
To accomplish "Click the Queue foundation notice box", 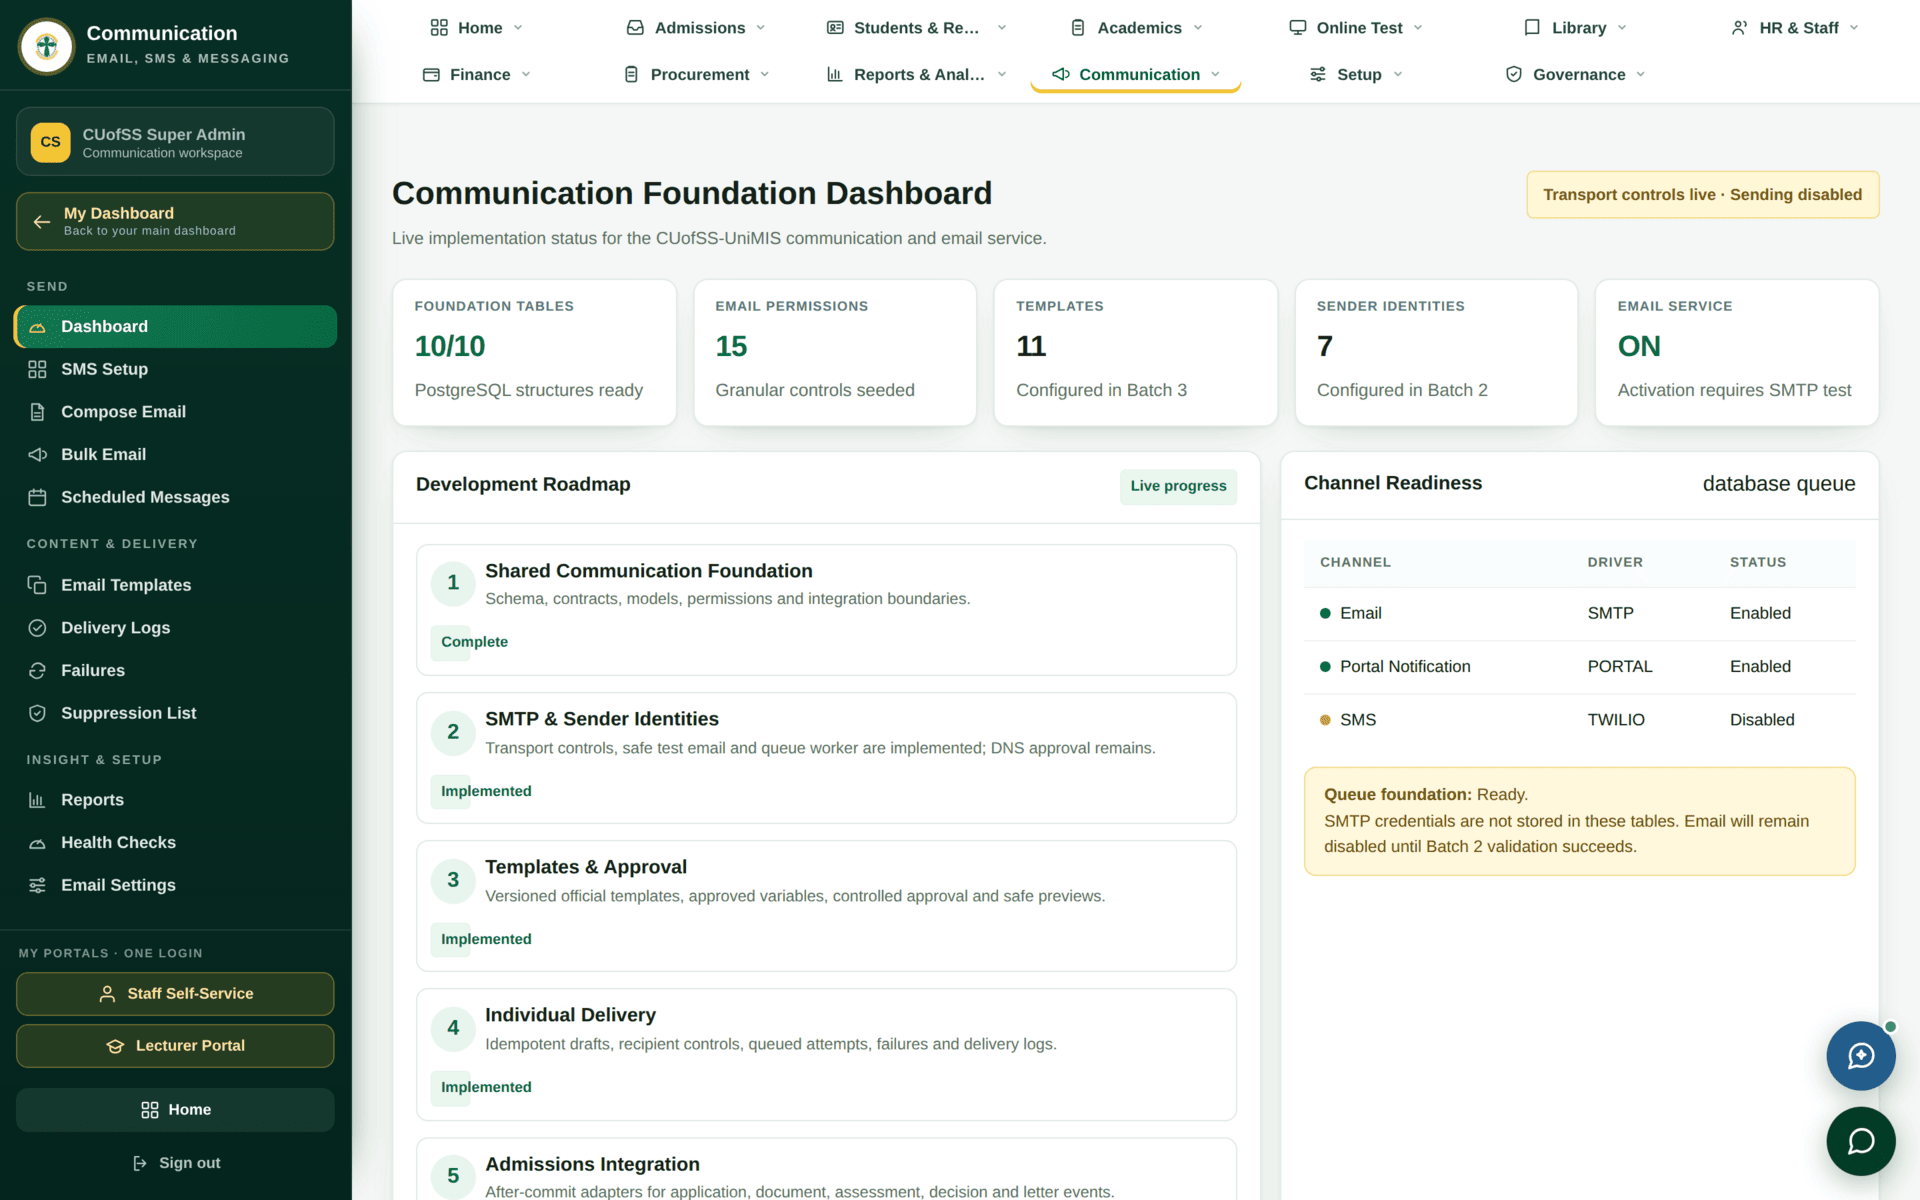I will pyautogui.click(x=1579, y=821).
